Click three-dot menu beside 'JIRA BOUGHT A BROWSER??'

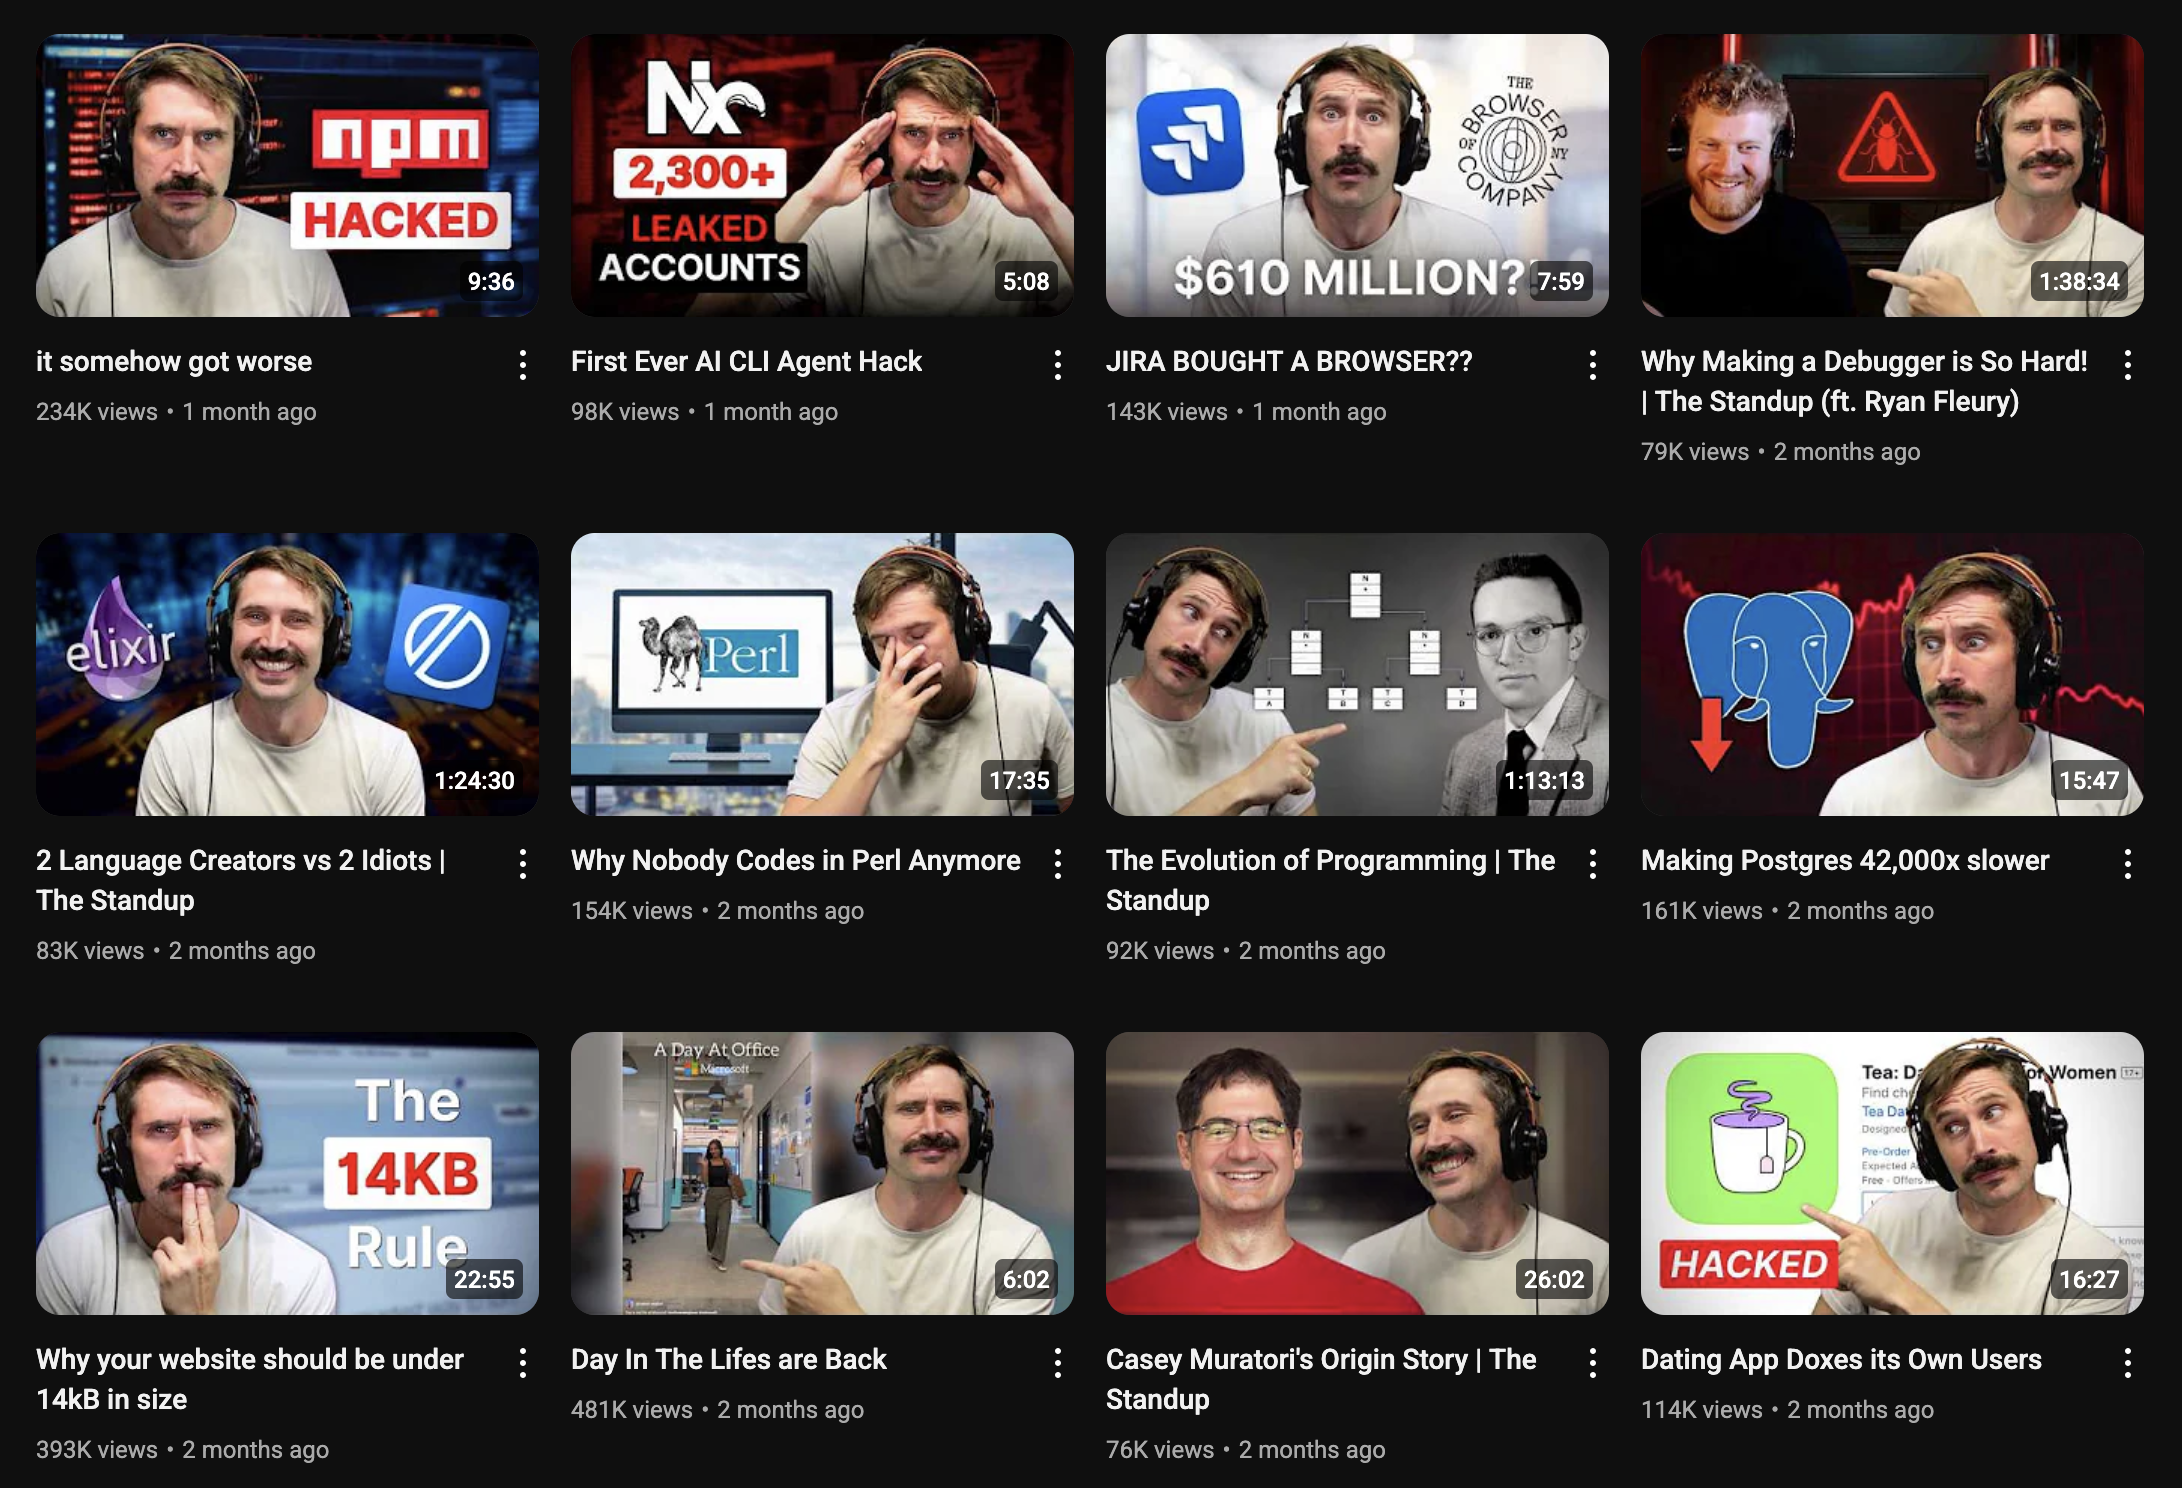1592,365
